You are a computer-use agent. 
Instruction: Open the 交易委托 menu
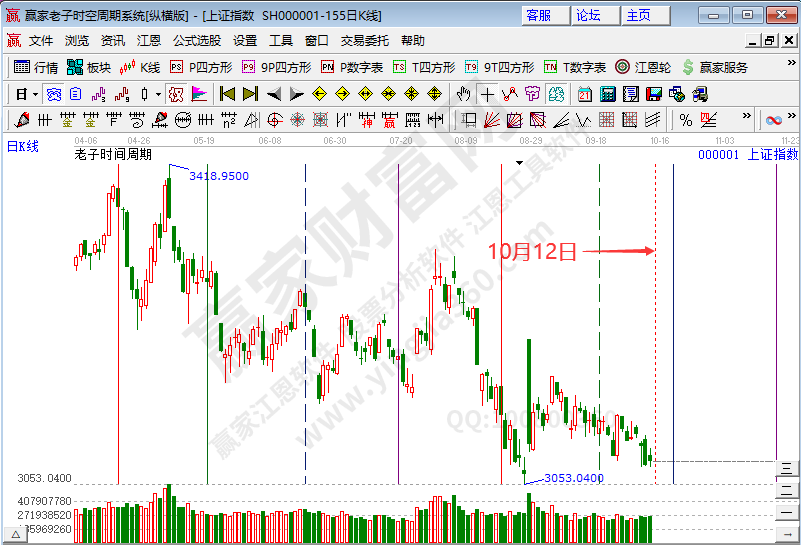[x=365, y=41]
